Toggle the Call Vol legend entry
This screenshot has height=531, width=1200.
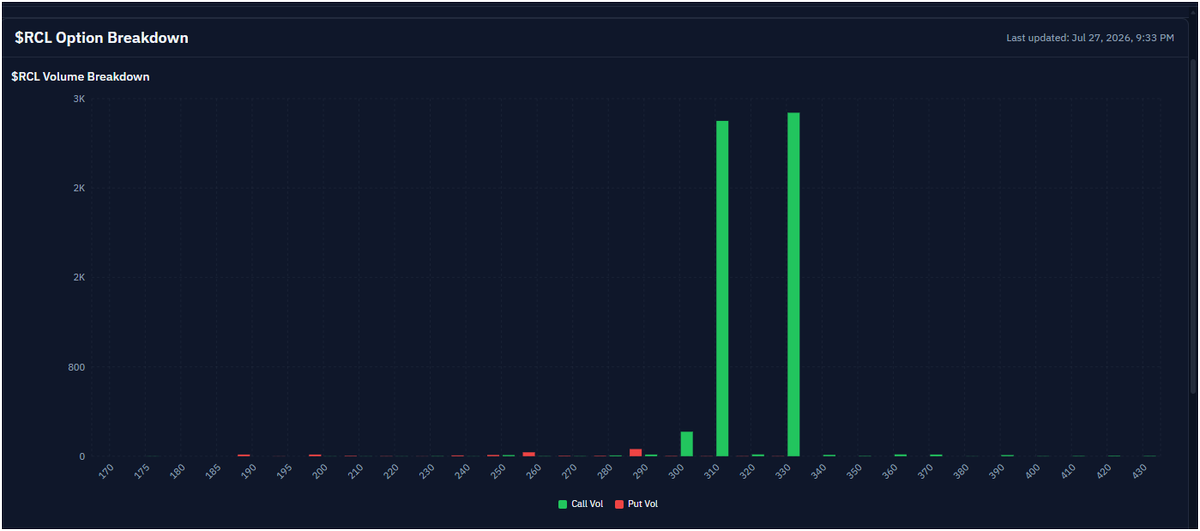pos(581,504)
